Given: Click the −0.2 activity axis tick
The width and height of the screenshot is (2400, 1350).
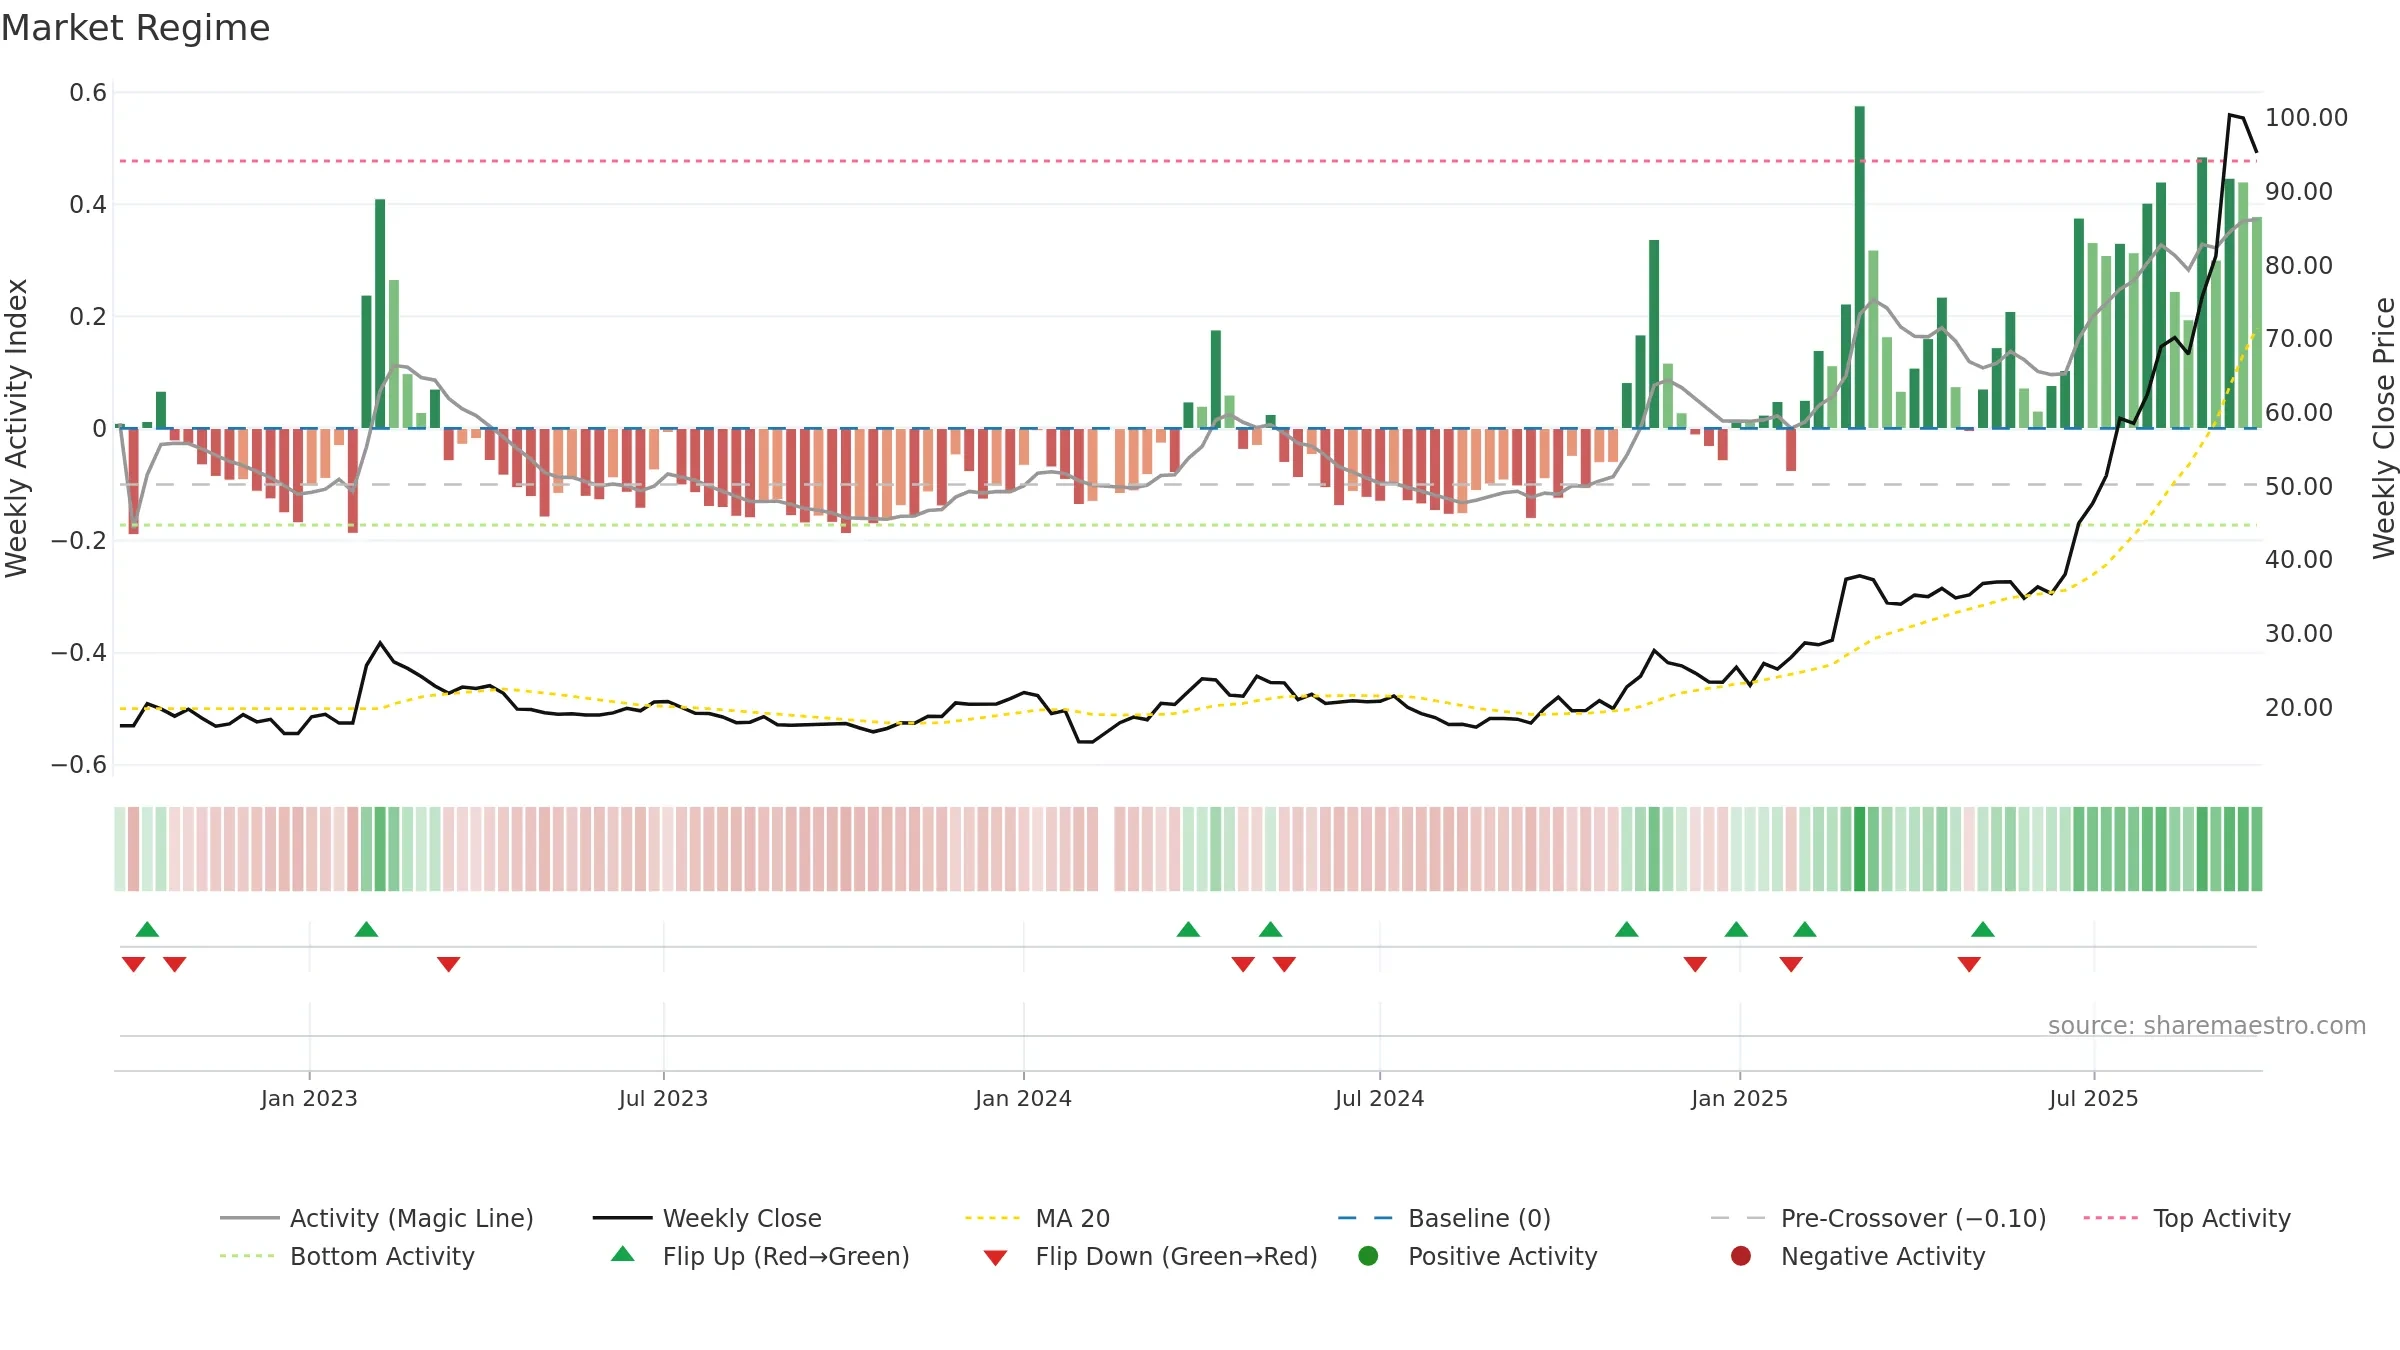Looking at the screenshot, I should (79, 540).
